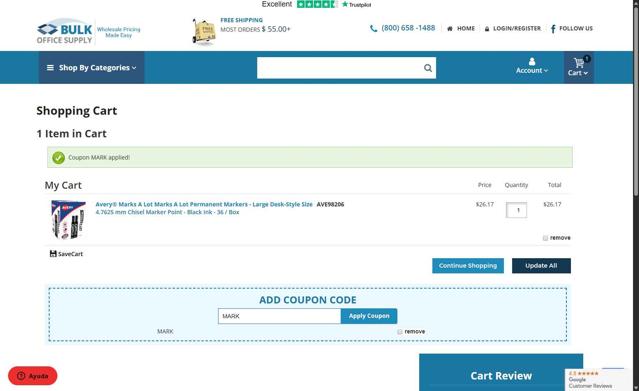Click the Account person icon
This screenshot has height=391, width=639.
tap(532, 61)
